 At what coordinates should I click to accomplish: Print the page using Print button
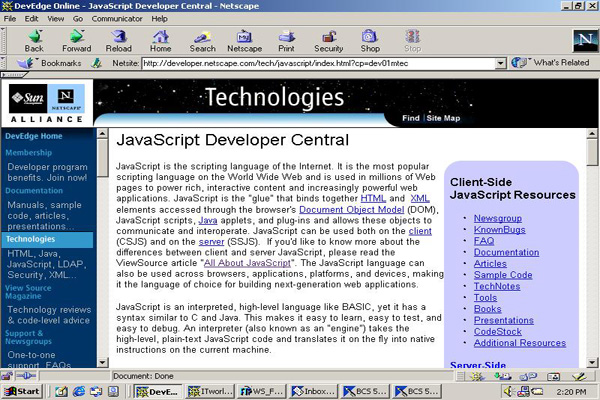pos(286,41)
